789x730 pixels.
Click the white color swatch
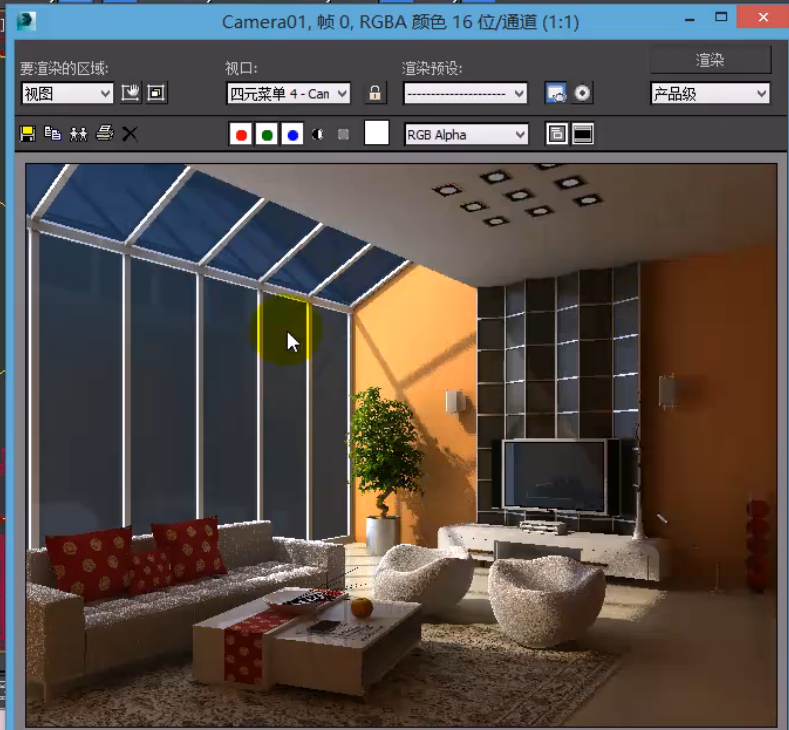pyautogui.click(x=376, y=133)
